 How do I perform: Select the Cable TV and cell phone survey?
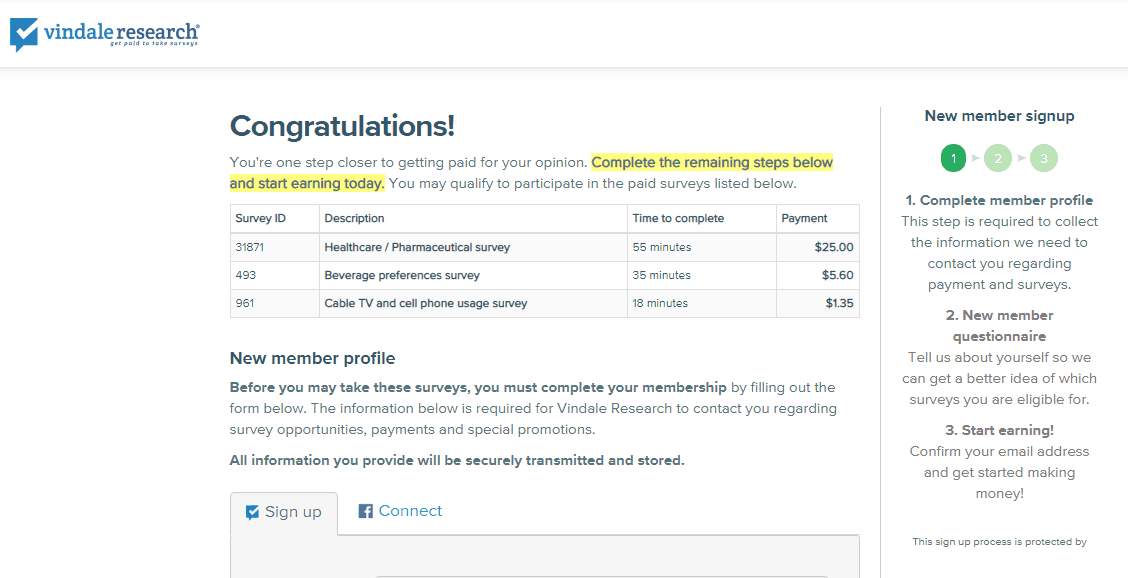tap(425, 303)
